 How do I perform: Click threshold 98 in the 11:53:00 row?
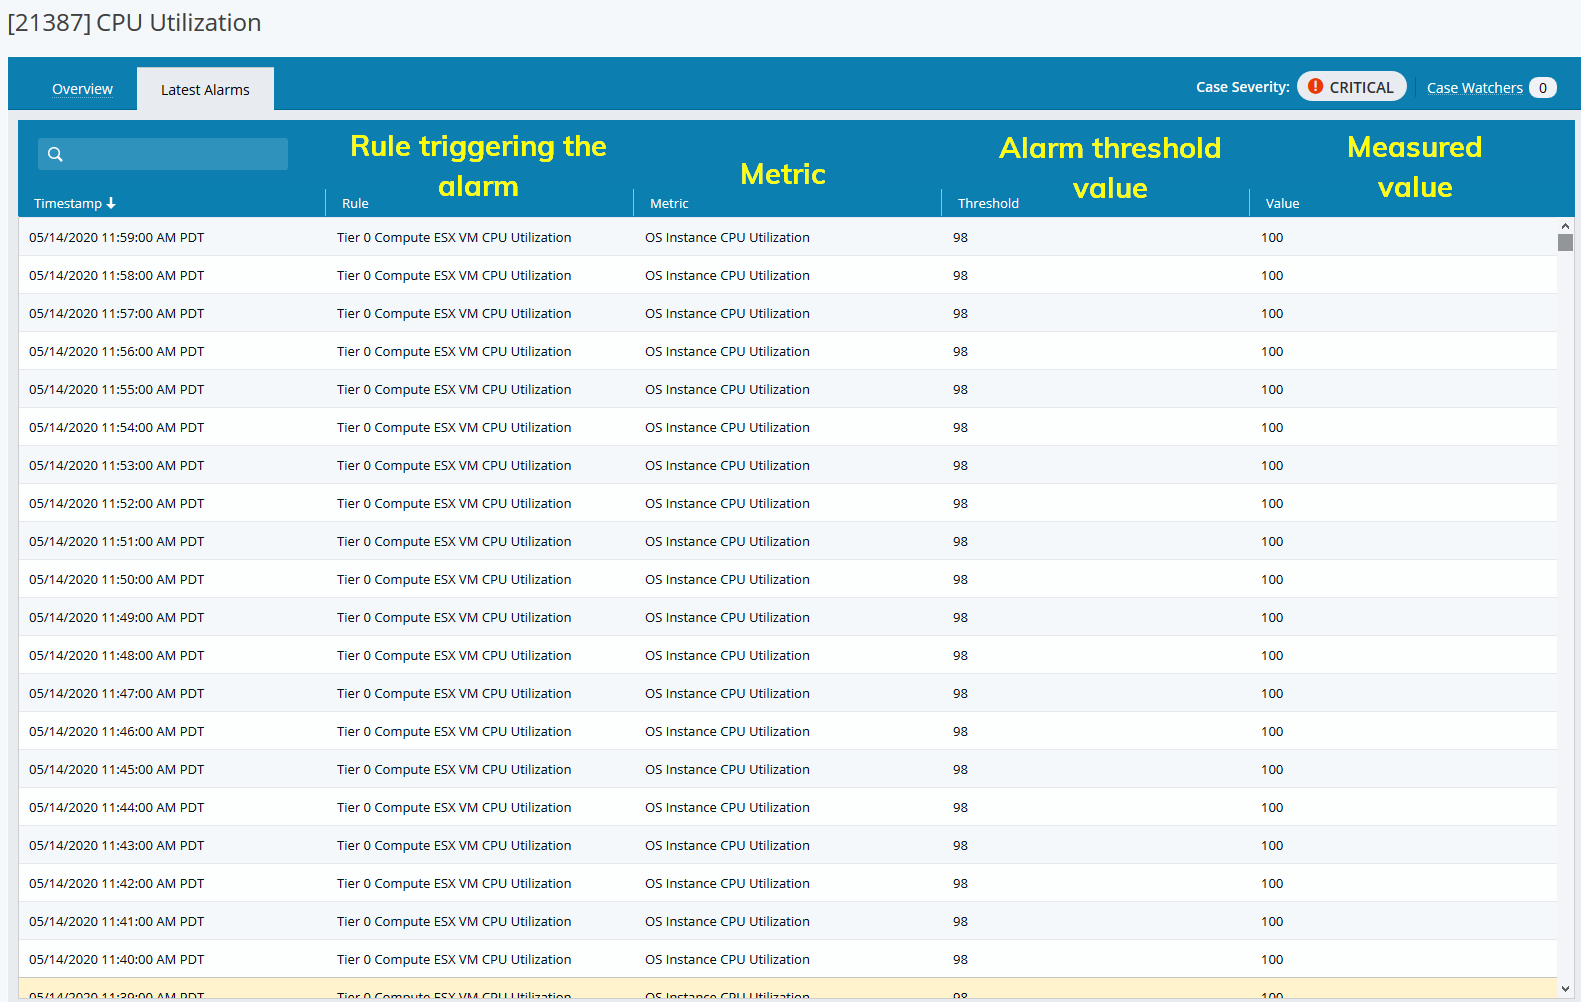pyautogui.click(x=960, y=466)
